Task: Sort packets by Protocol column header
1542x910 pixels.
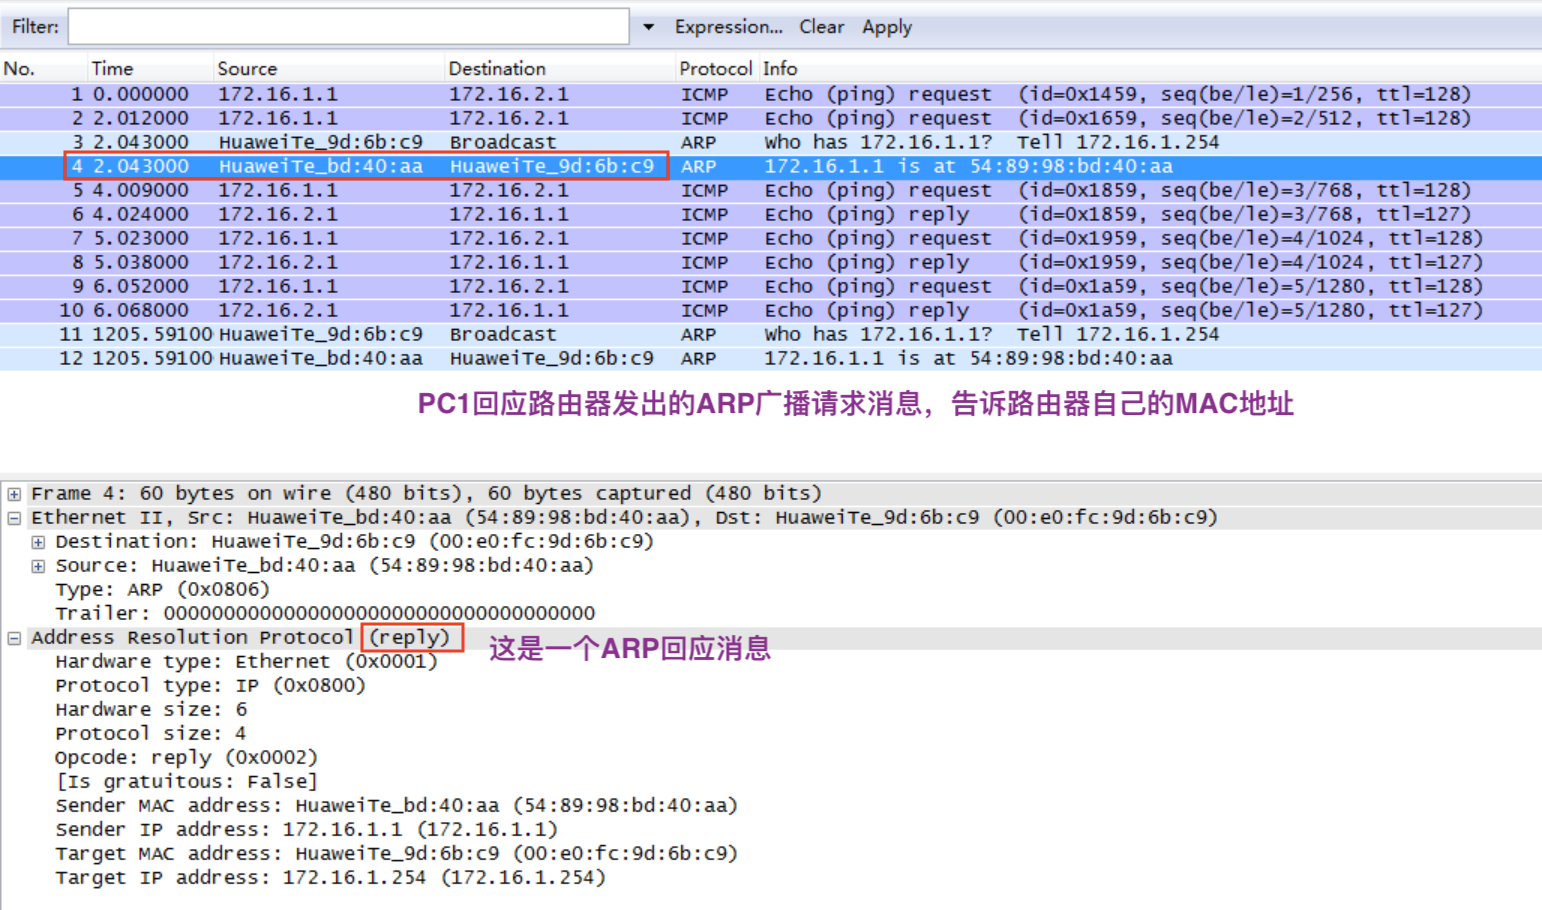Action: pyautogui.click(x=715, y=69)
